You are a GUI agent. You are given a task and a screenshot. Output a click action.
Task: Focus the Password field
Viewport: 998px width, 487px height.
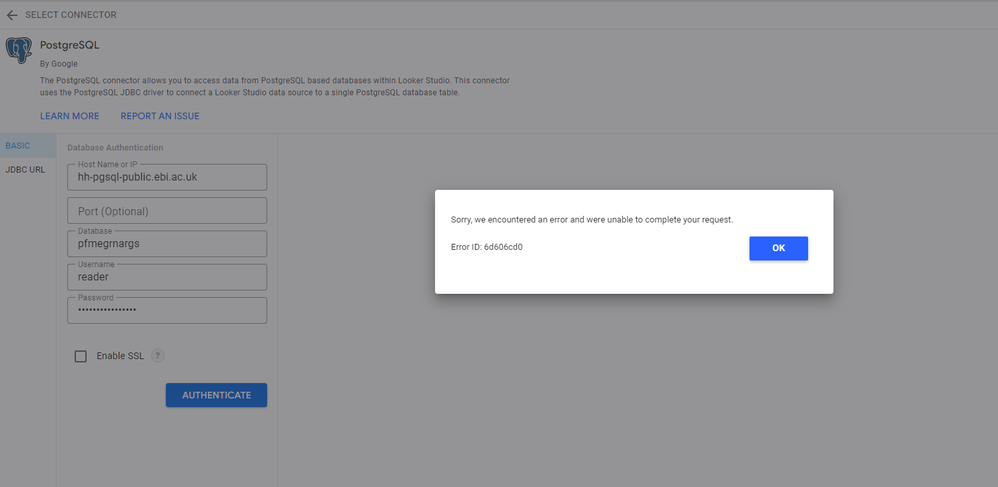167,310
